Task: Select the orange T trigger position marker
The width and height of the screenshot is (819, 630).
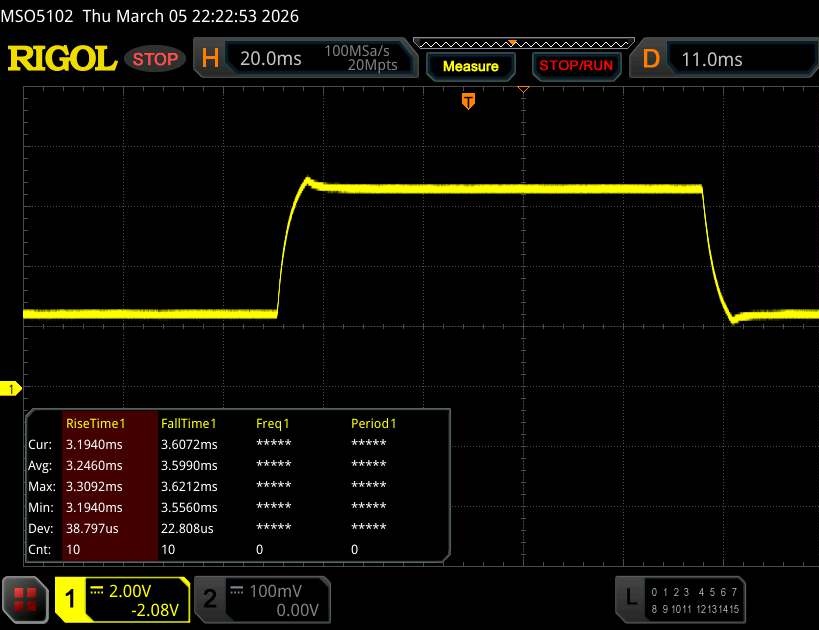Action: coord(467,100)
